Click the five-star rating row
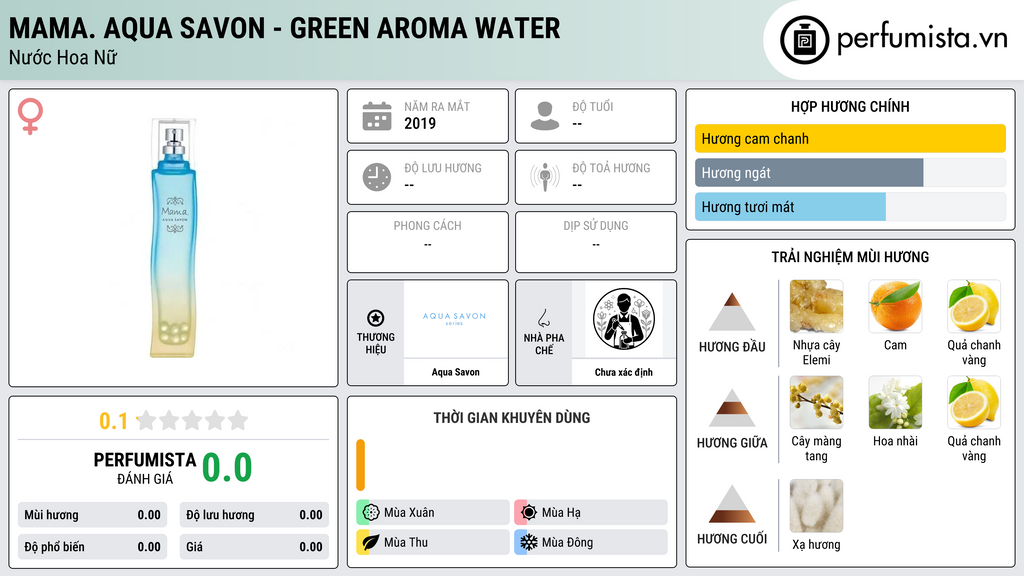The height and width of the screenshot is (576, 1024). click(x=192, y=420)
